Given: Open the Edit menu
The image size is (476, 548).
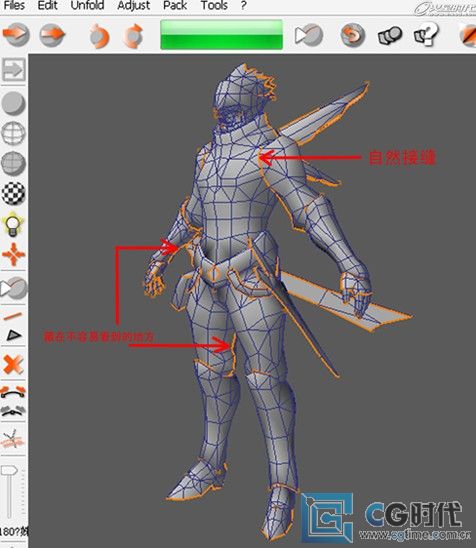Looking at the screenshot, I should 48,5.
